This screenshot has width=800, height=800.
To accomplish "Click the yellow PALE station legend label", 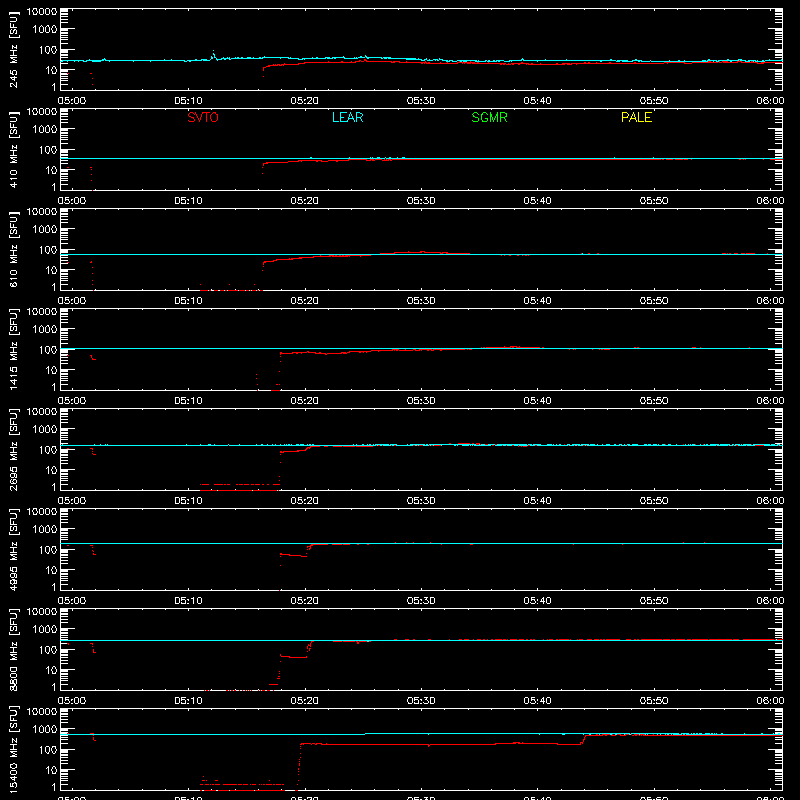I will point(636,117).
